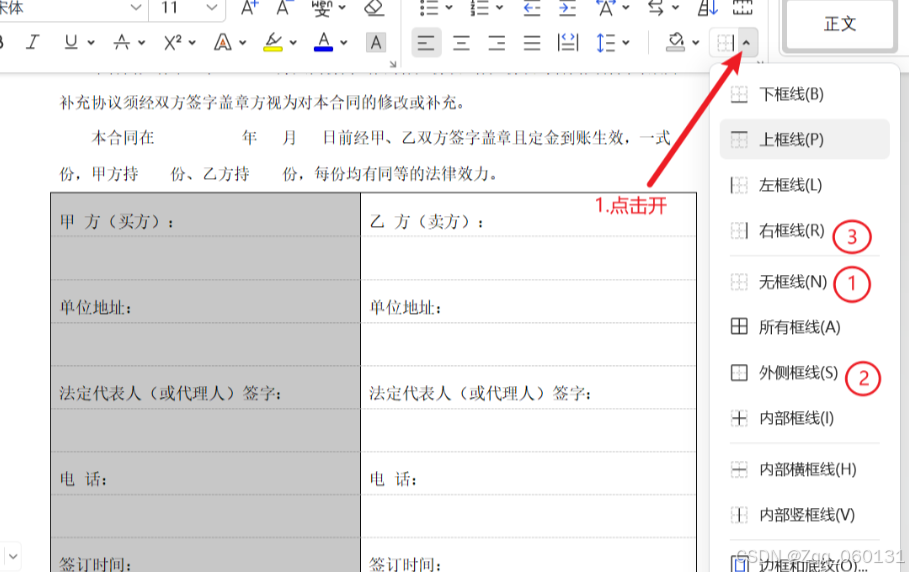Apply the 正文 body style
Viewport: 909px width, 572px height.
click(839, 24)
